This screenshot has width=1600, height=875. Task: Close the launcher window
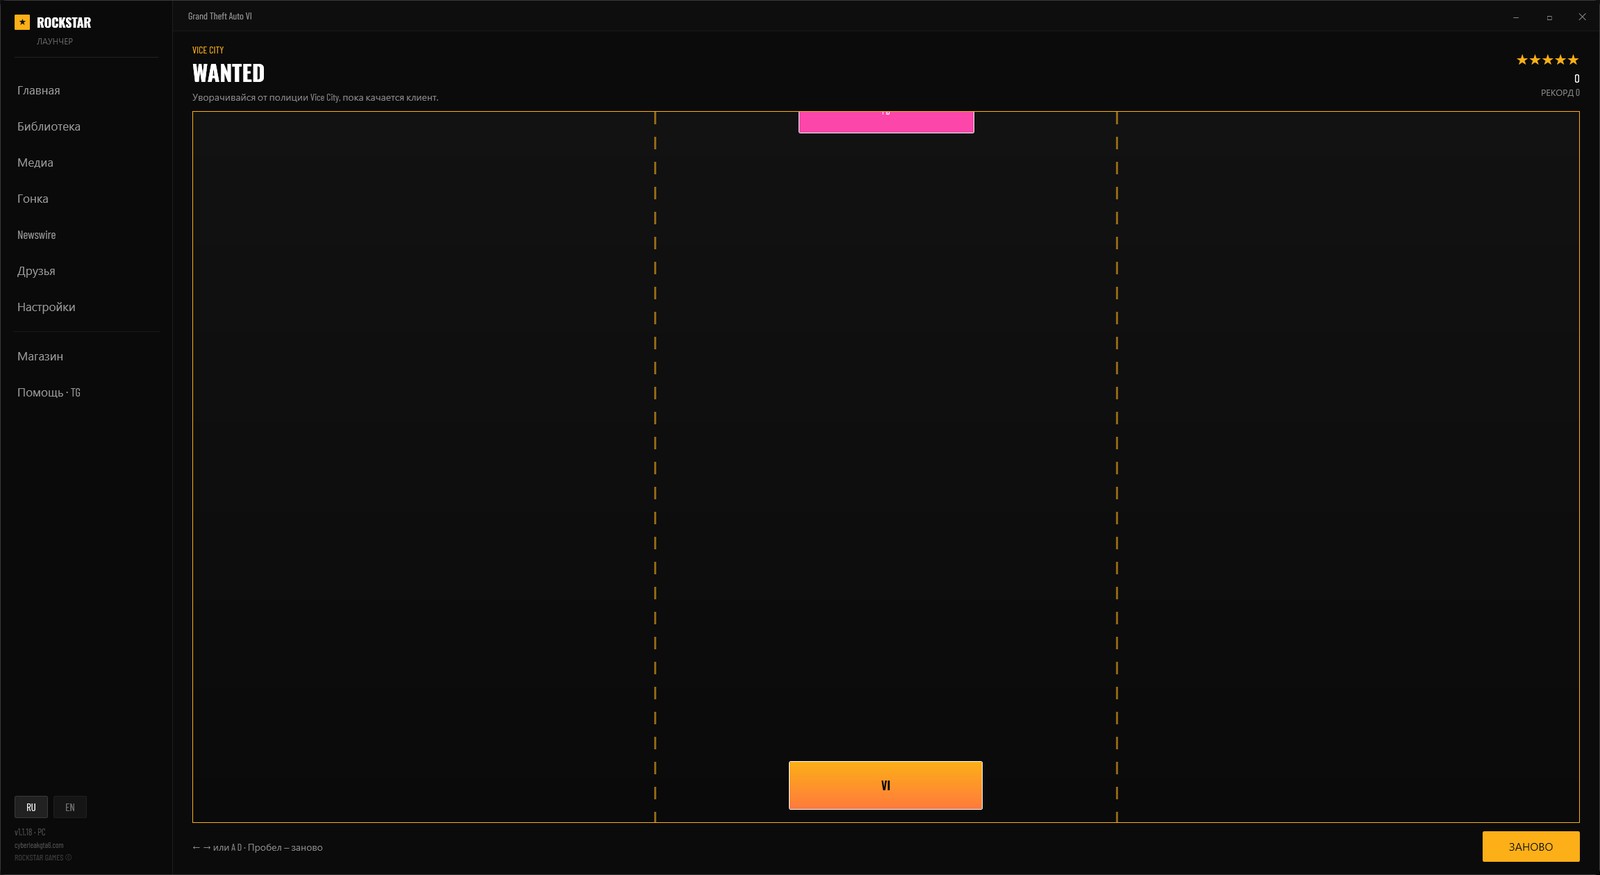1582,17
